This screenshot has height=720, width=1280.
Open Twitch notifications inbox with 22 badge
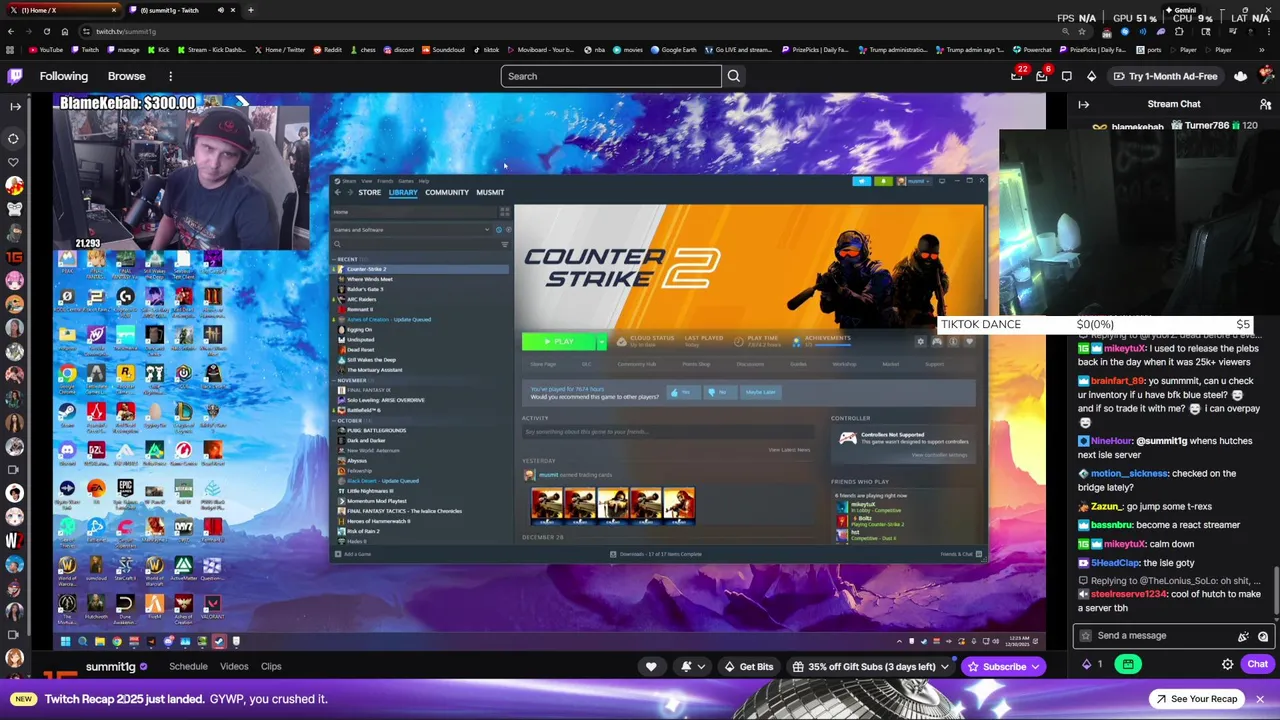pos(1017,76)
